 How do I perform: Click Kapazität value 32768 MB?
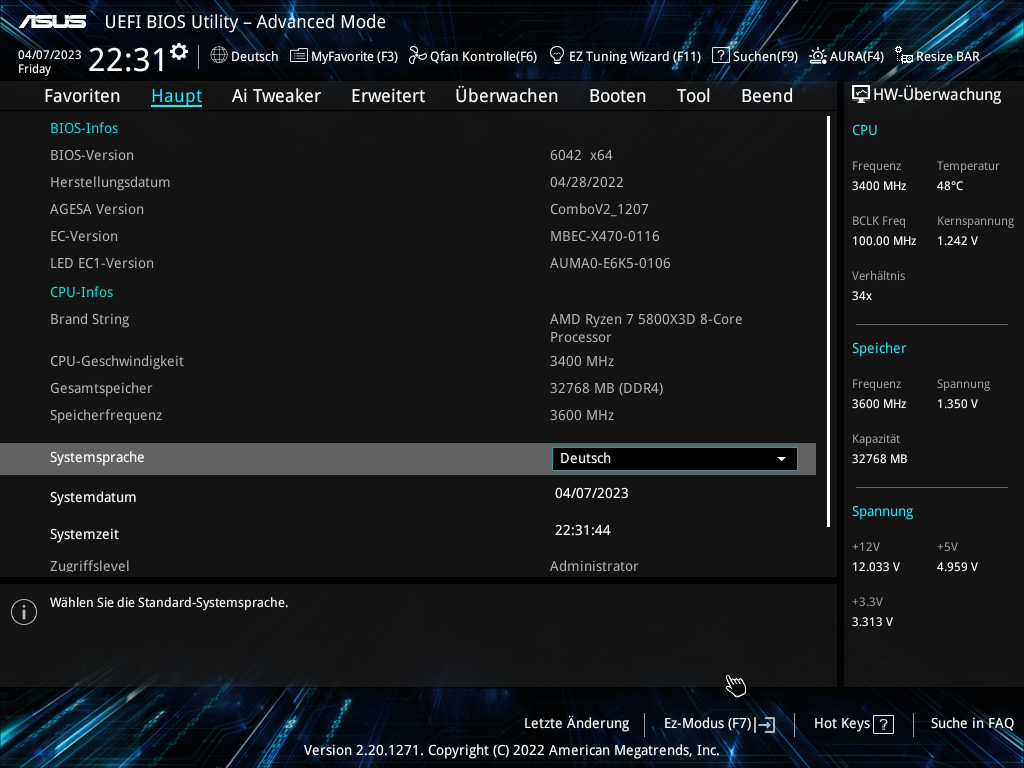tap(880, 459)
